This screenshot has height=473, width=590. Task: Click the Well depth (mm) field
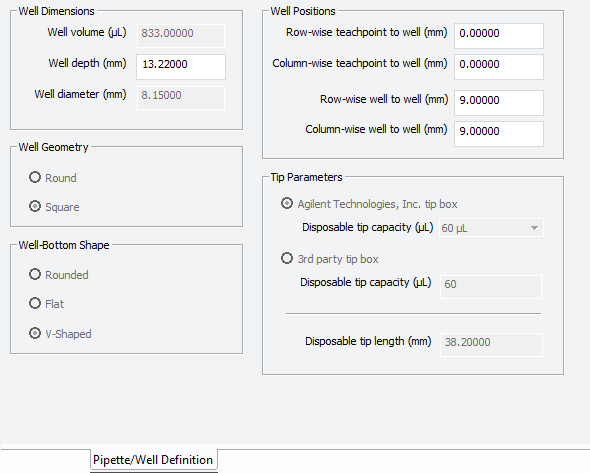181,67
